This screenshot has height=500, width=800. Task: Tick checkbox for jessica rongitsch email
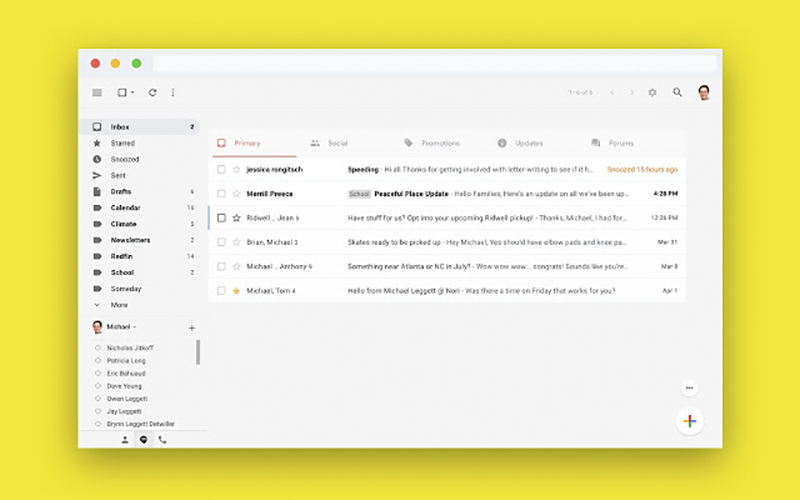coord(221,169)
